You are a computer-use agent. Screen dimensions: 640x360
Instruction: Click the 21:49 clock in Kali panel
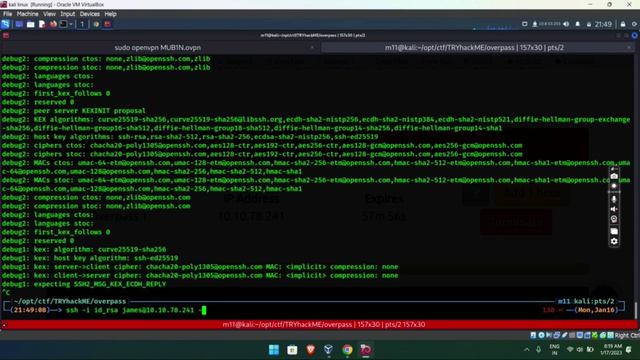603,24
